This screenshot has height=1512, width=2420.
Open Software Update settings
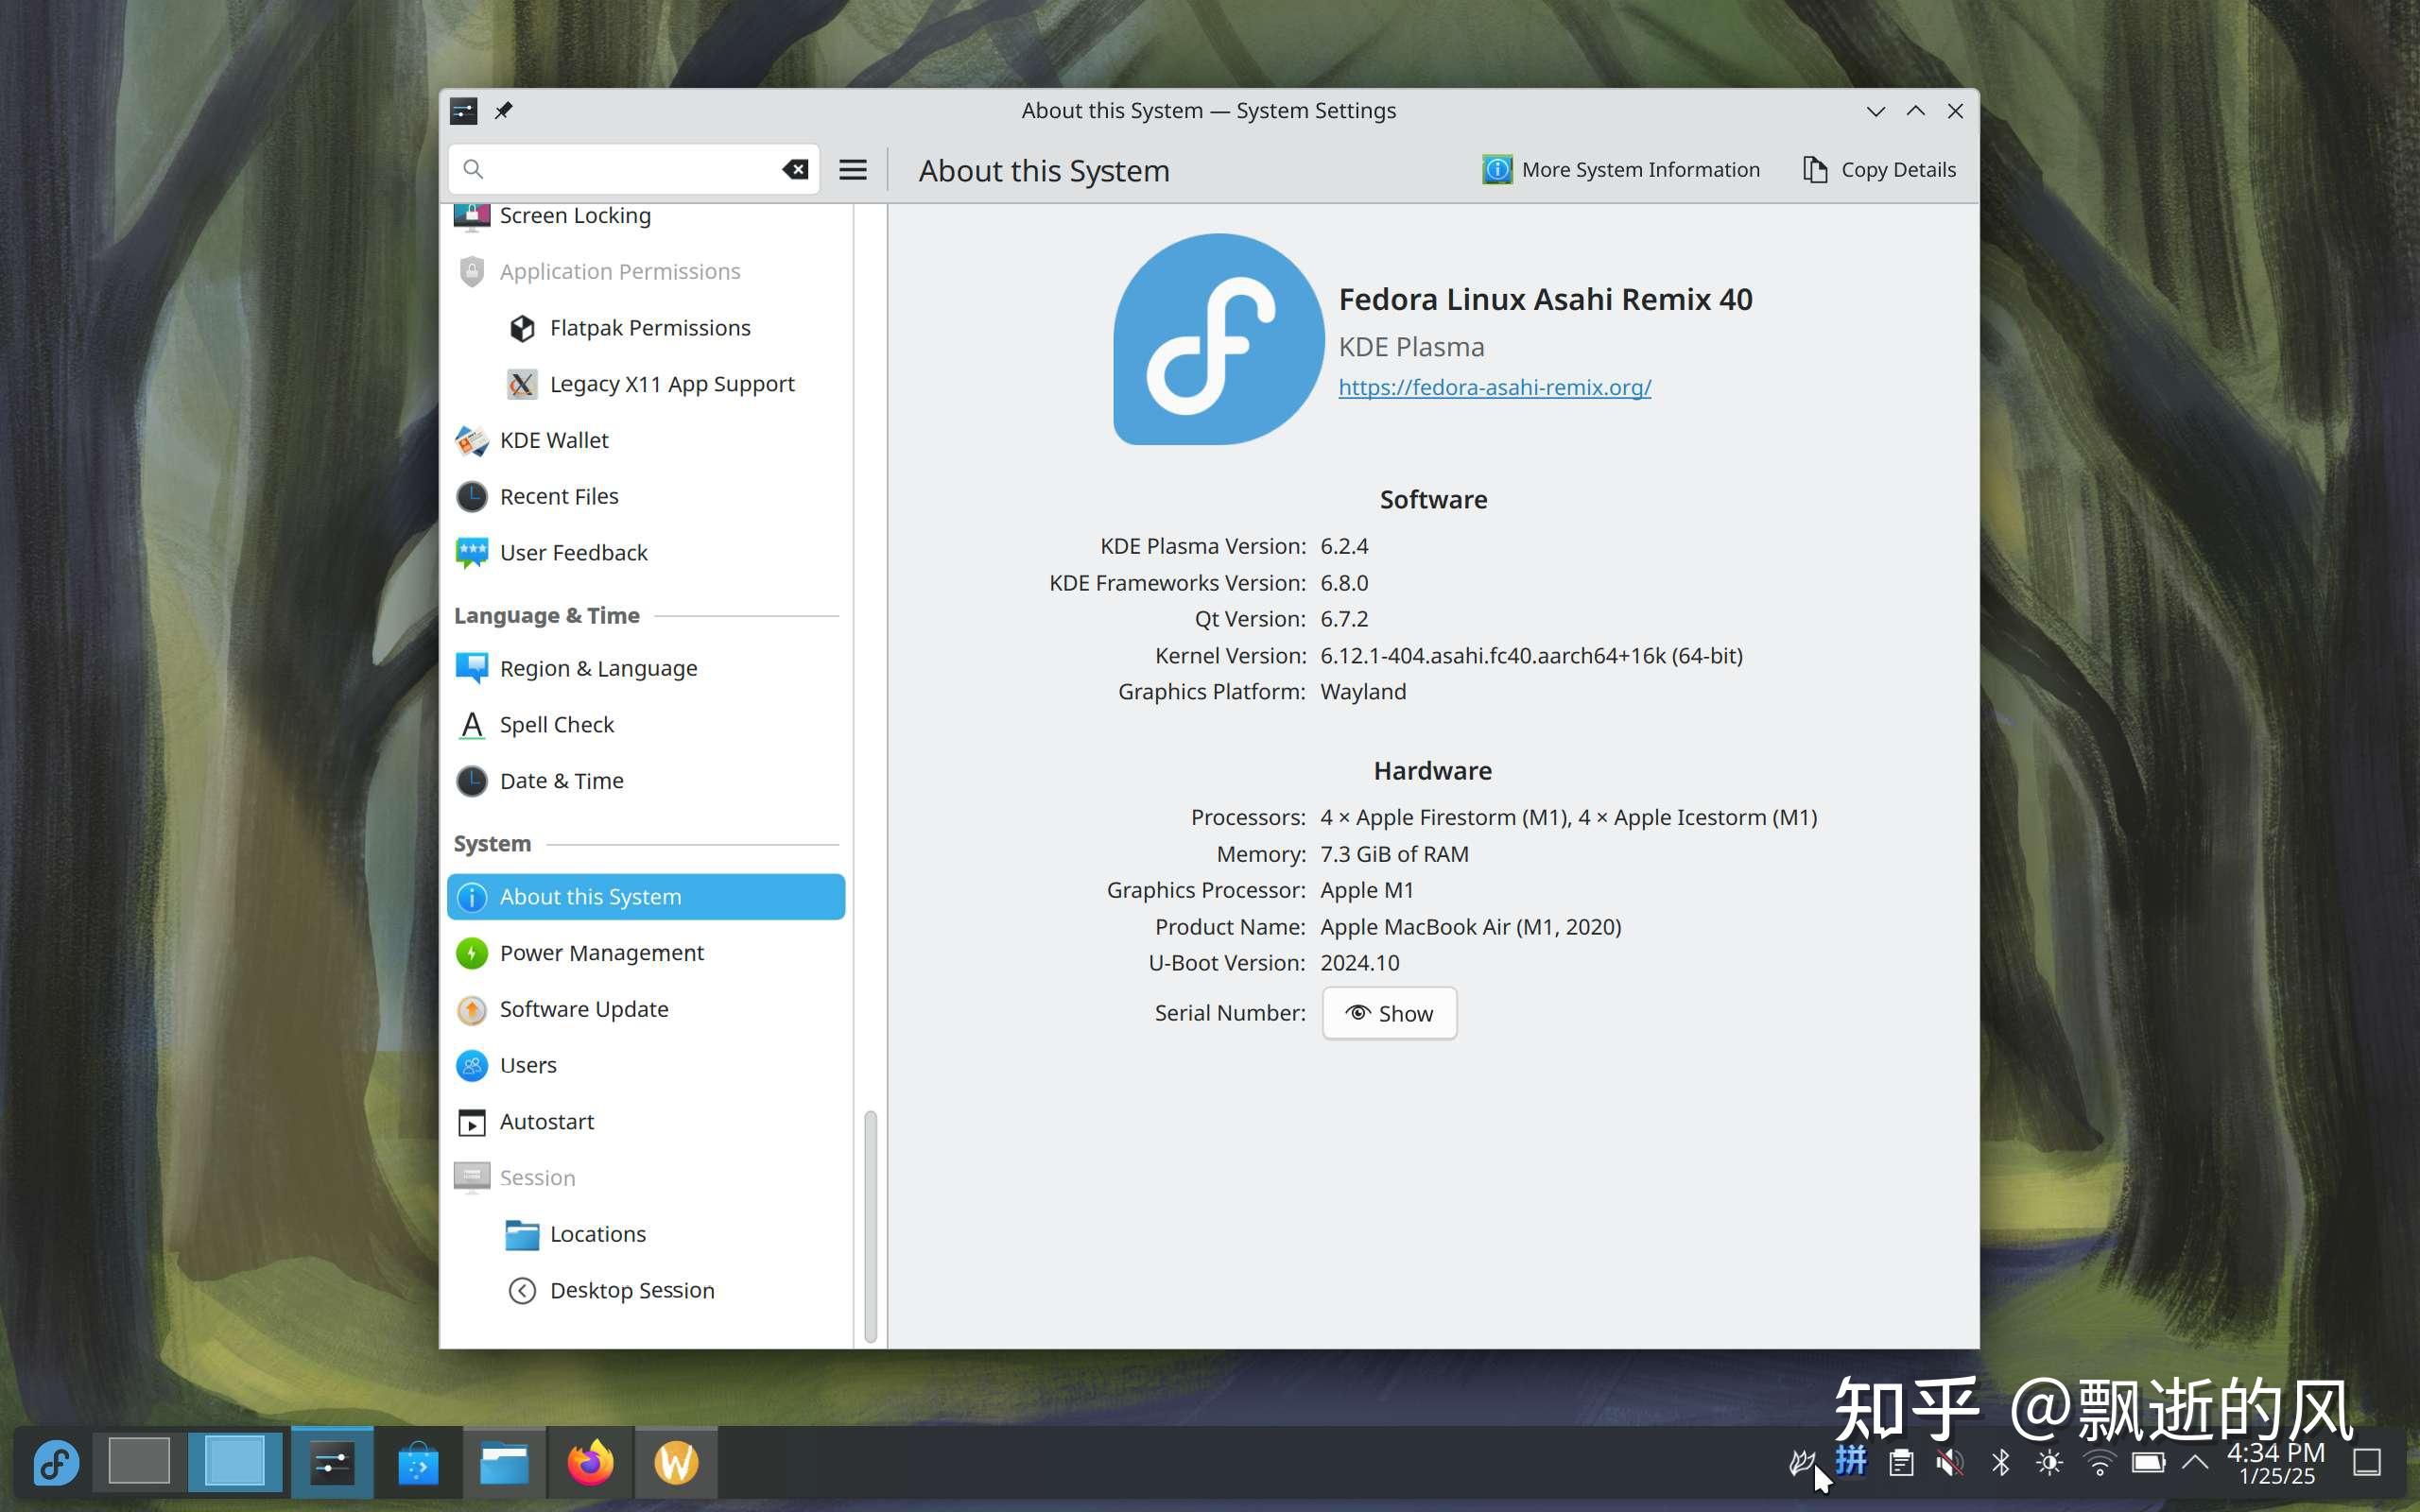click(584, 1009)
